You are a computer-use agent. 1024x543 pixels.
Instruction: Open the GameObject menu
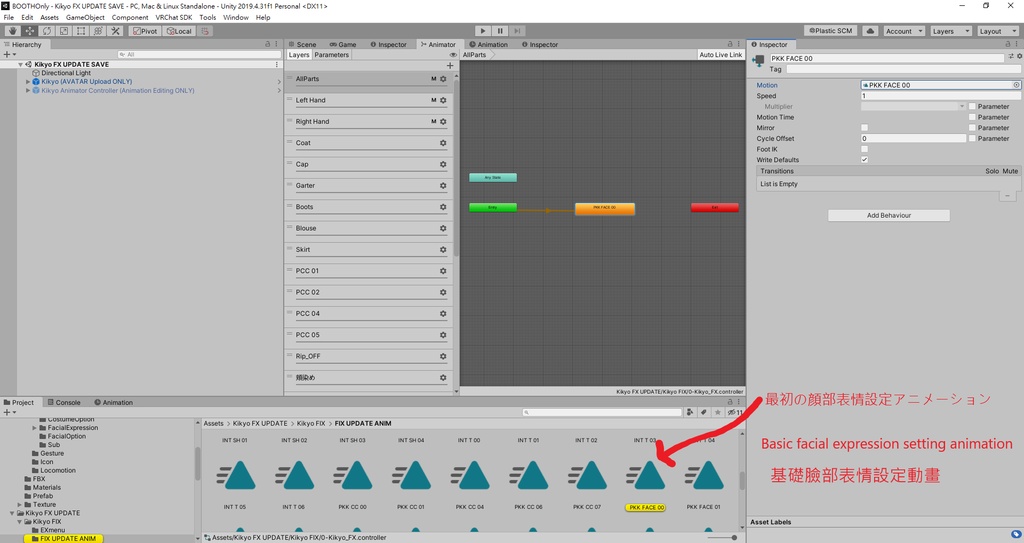point(85,18)
